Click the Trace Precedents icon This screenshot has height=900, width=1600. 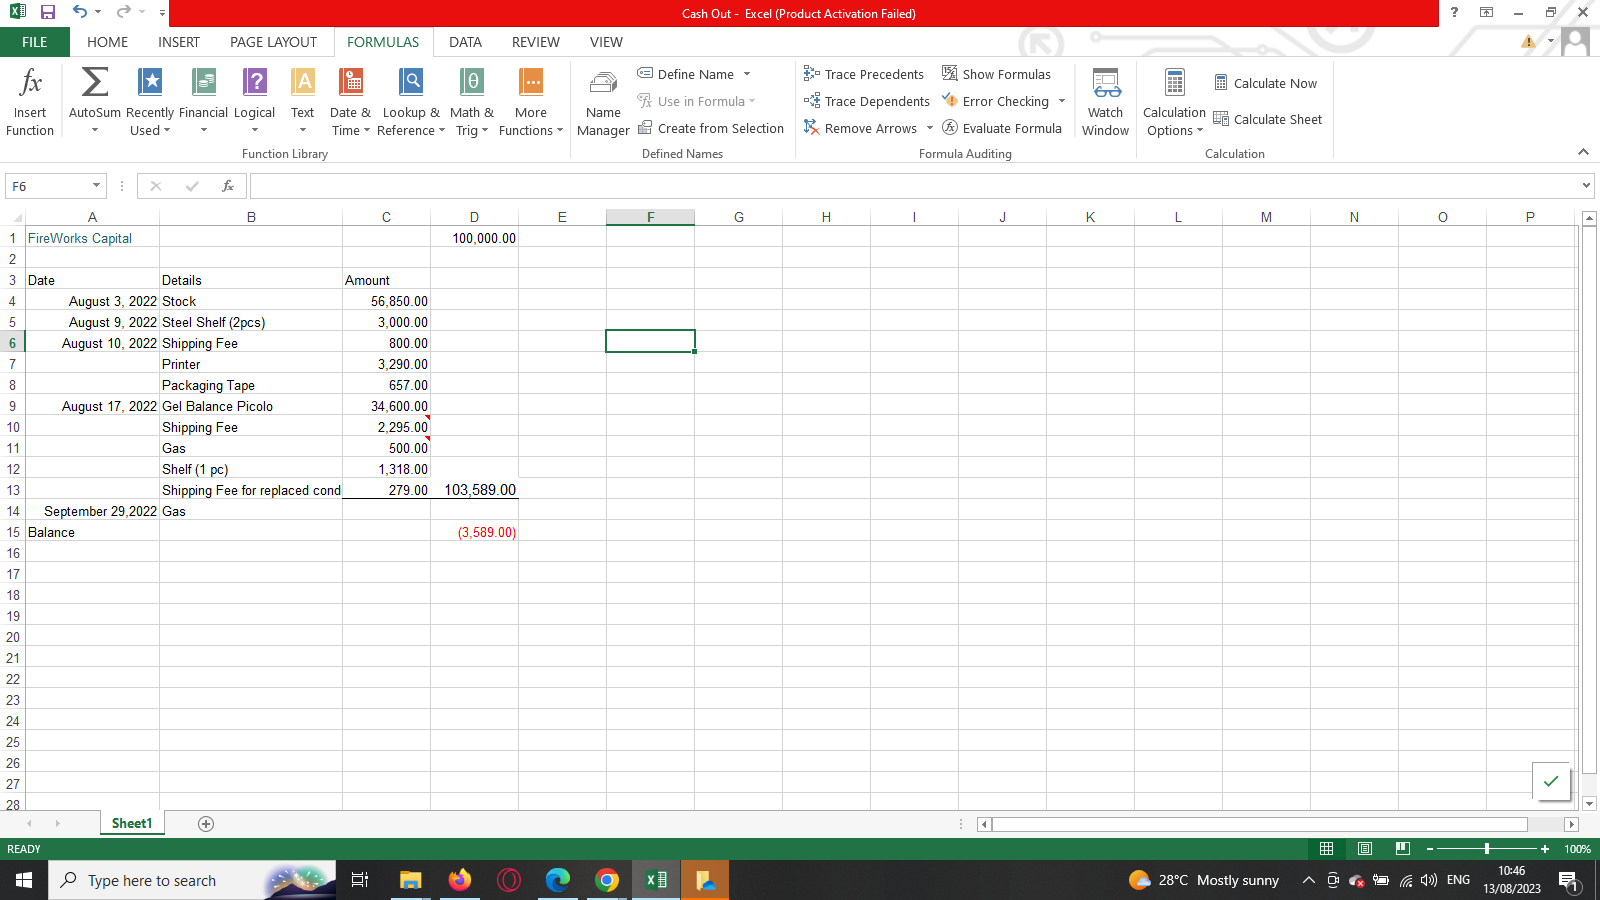812,74
